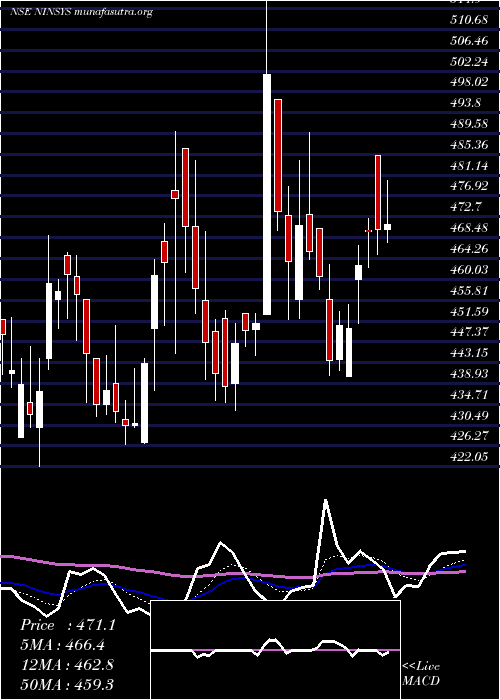Click the 451.59 price axis label
This screenshot has width=500, height=700.
468,311
